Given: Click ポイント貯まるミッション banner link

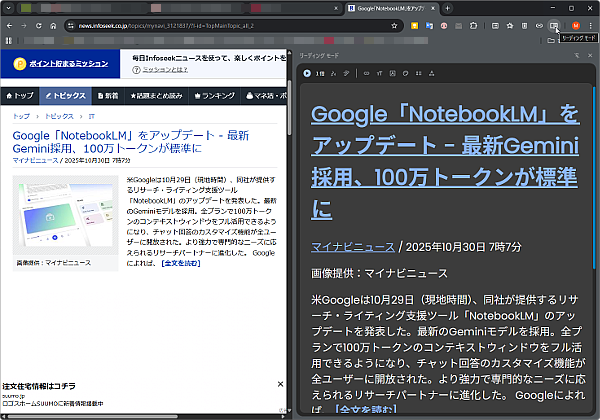Looking at the screenshot, I should pyautogui.click(x=67, y=65).
